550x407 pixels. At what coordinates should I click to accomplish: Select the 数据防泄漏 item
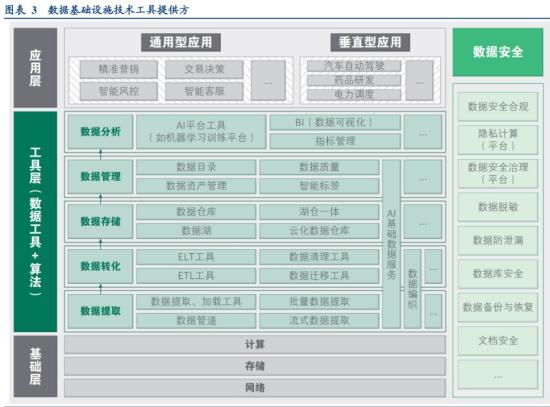(x=498, y=240)
